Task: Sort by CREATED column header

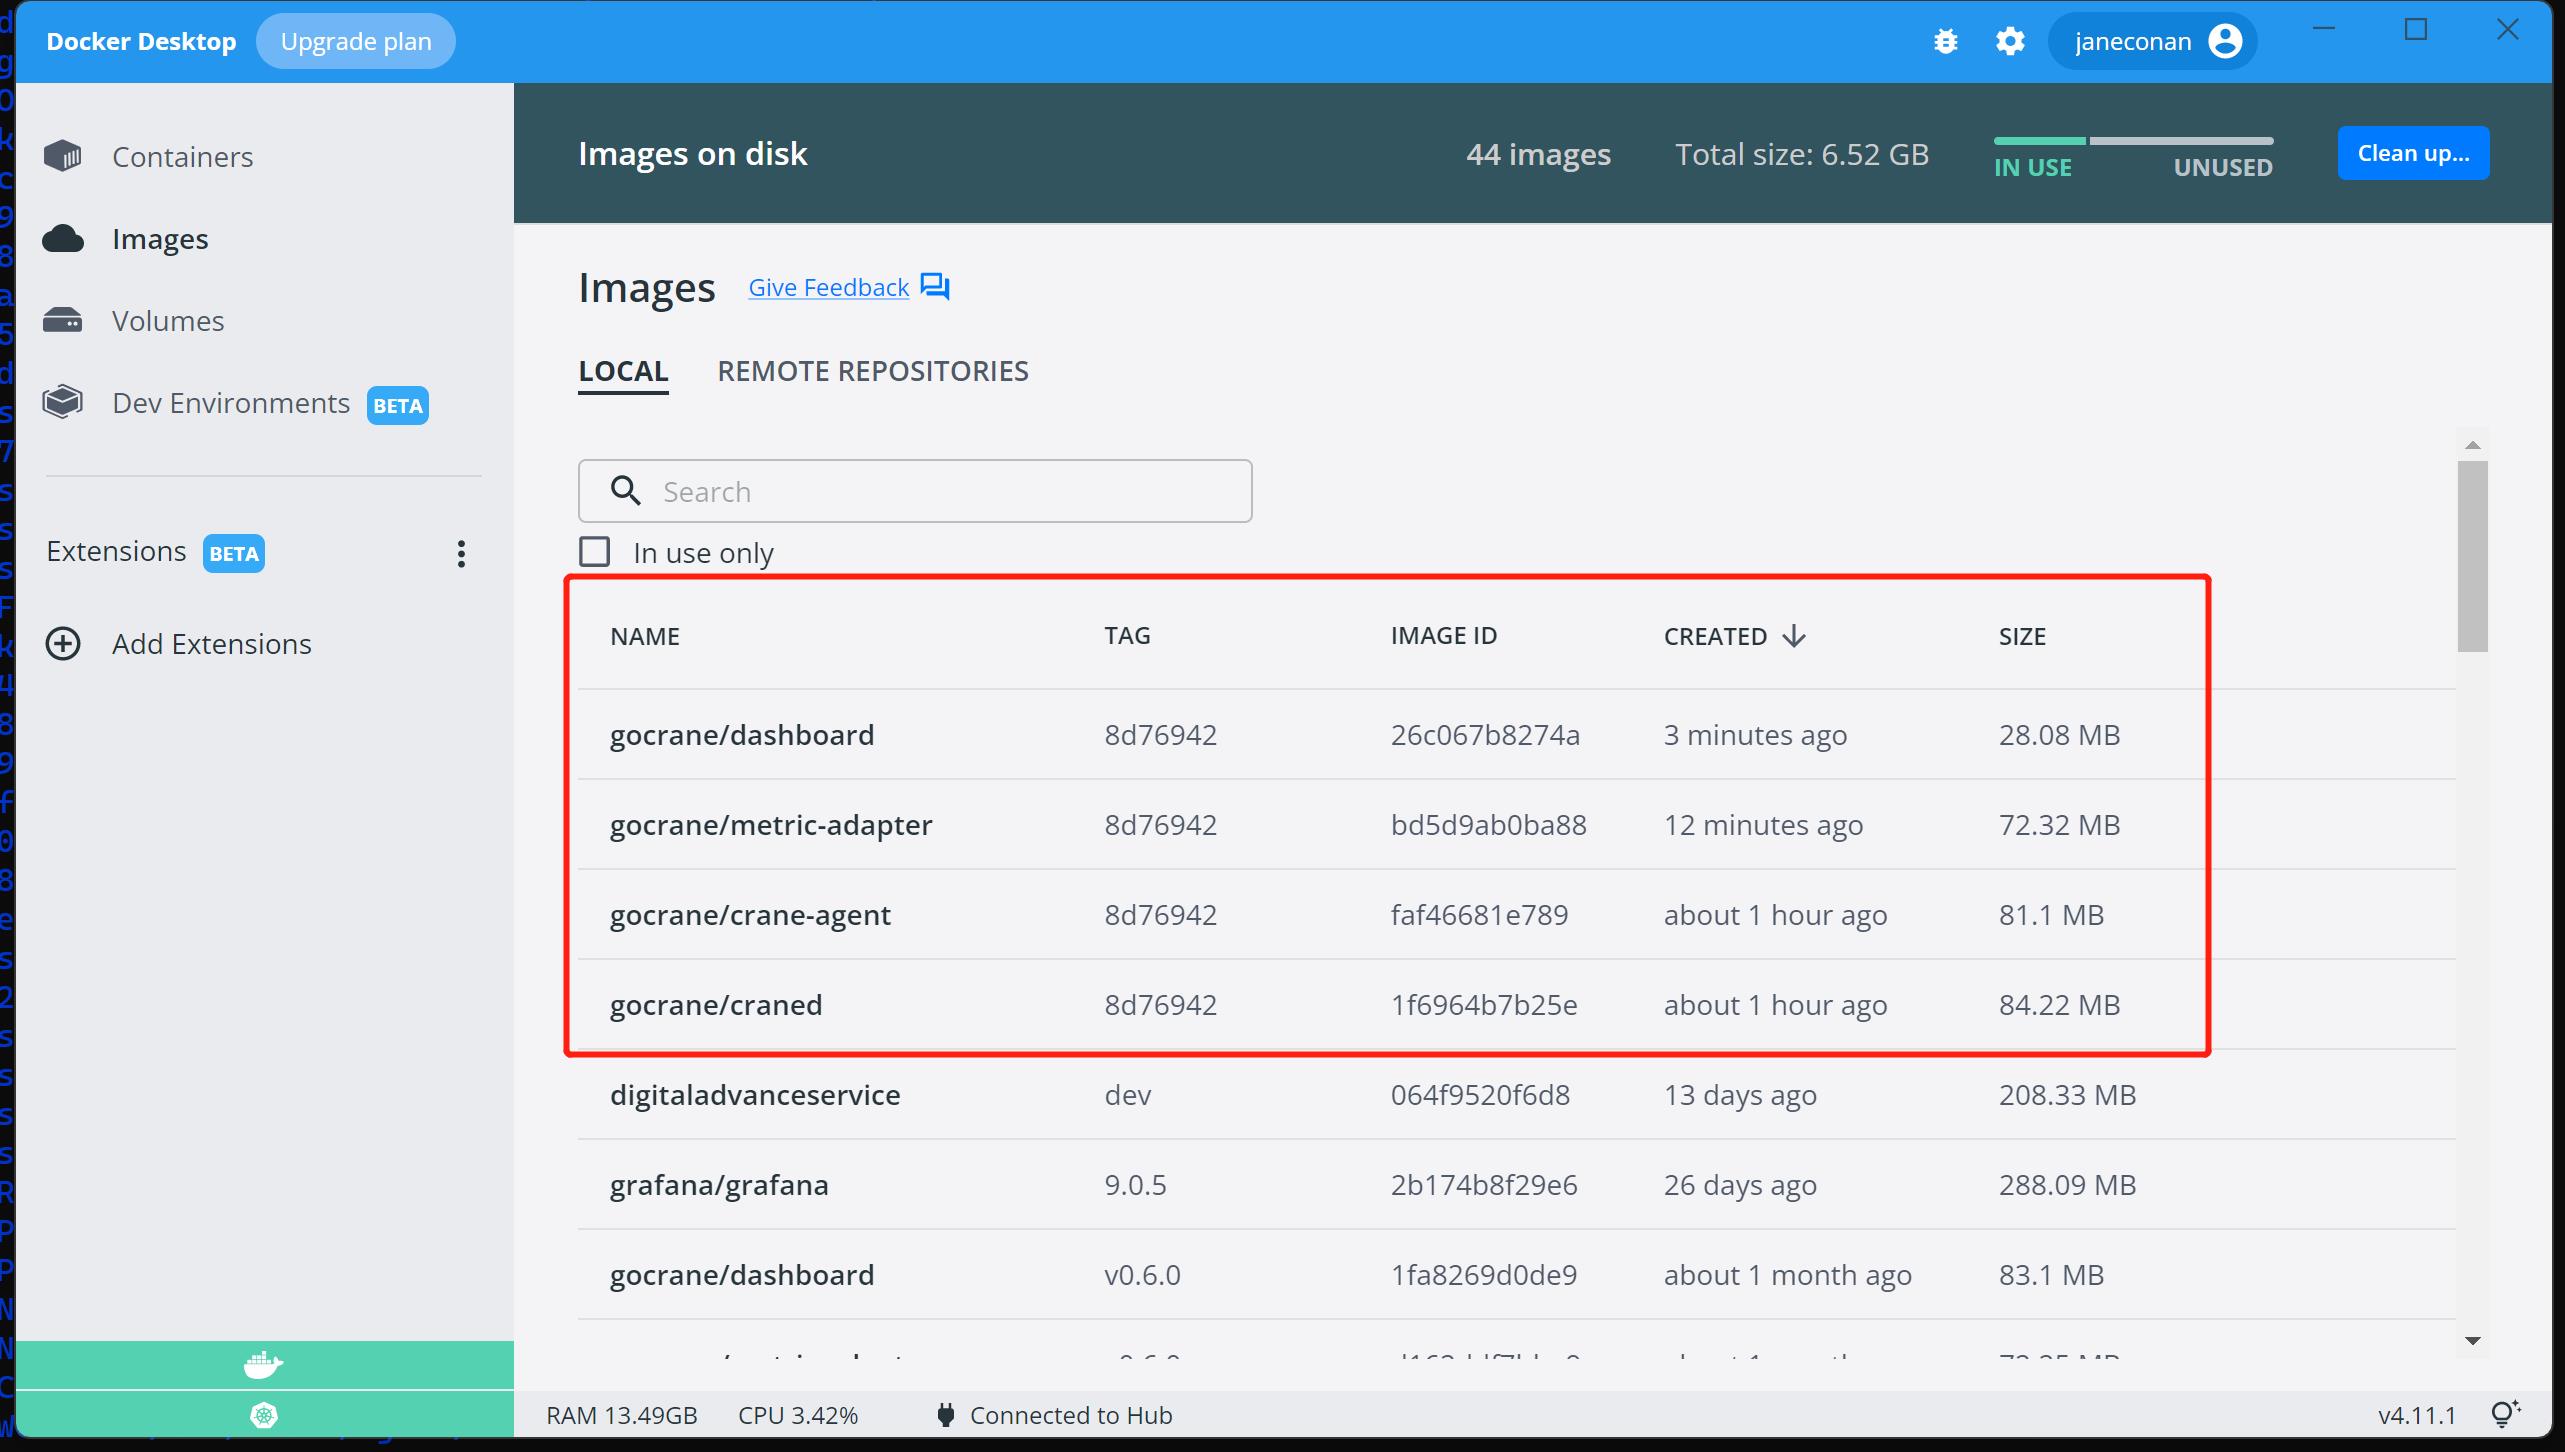Action: tap(1715, 636)
